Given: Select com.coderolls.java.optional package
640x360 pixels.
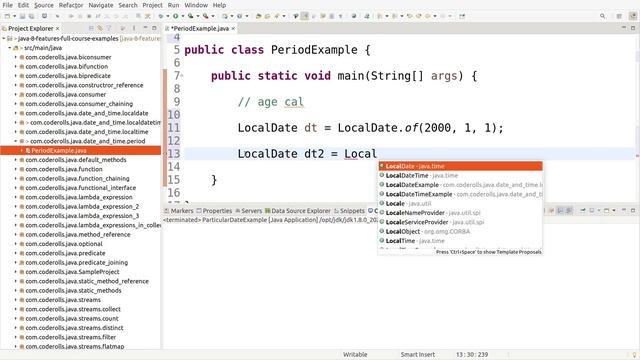Looking at the screenshot, I should (x=63, y=244).
